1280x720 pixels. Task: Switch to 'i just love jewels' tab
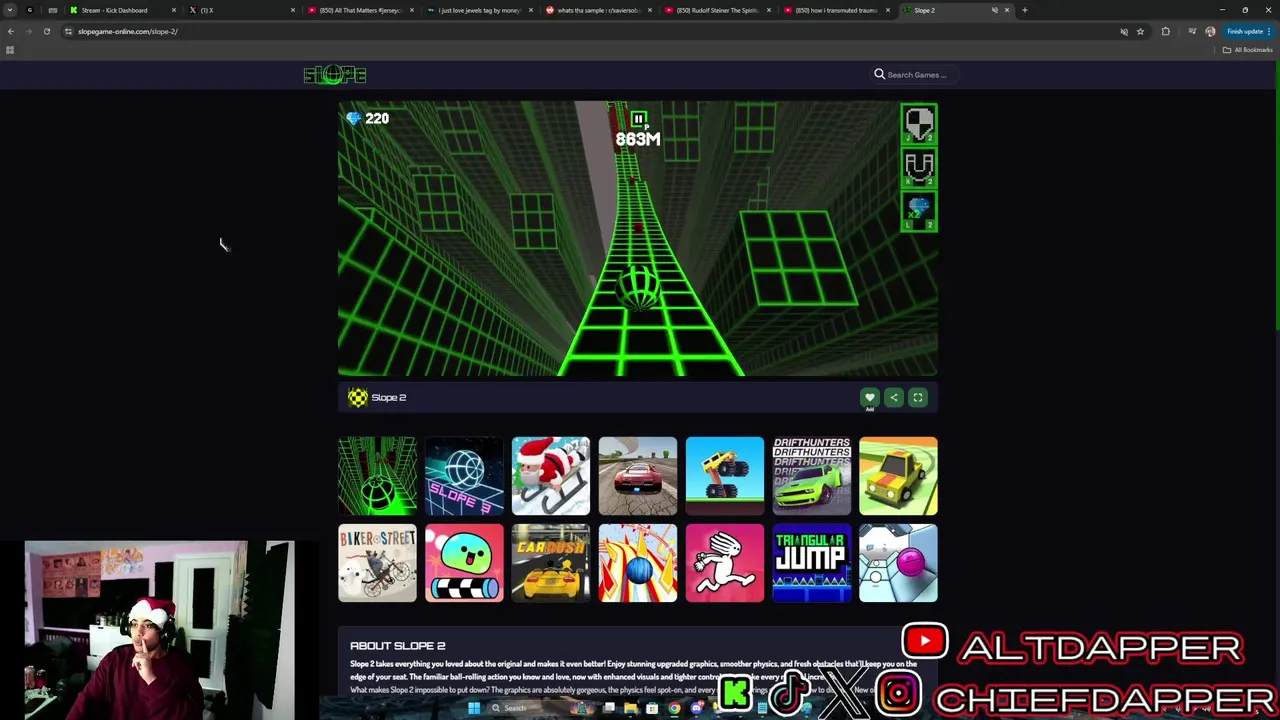[480, 10]
